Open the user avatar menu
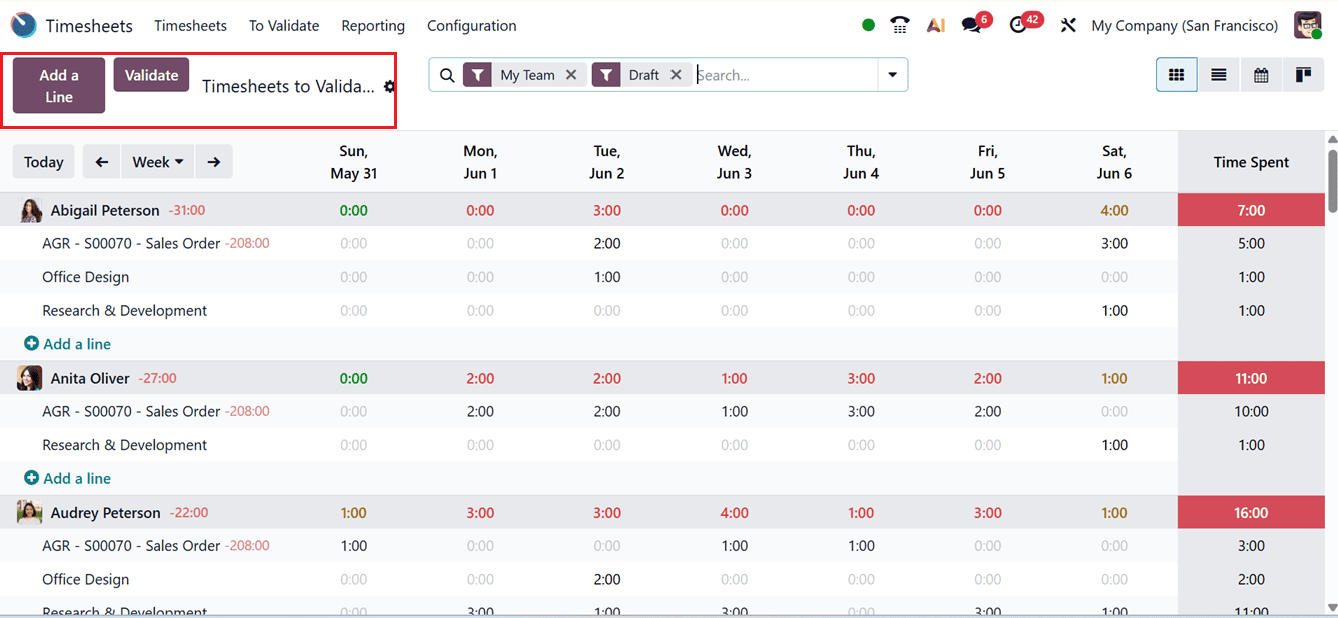This screenshot has width=1338, height=618. [1308, 25]
